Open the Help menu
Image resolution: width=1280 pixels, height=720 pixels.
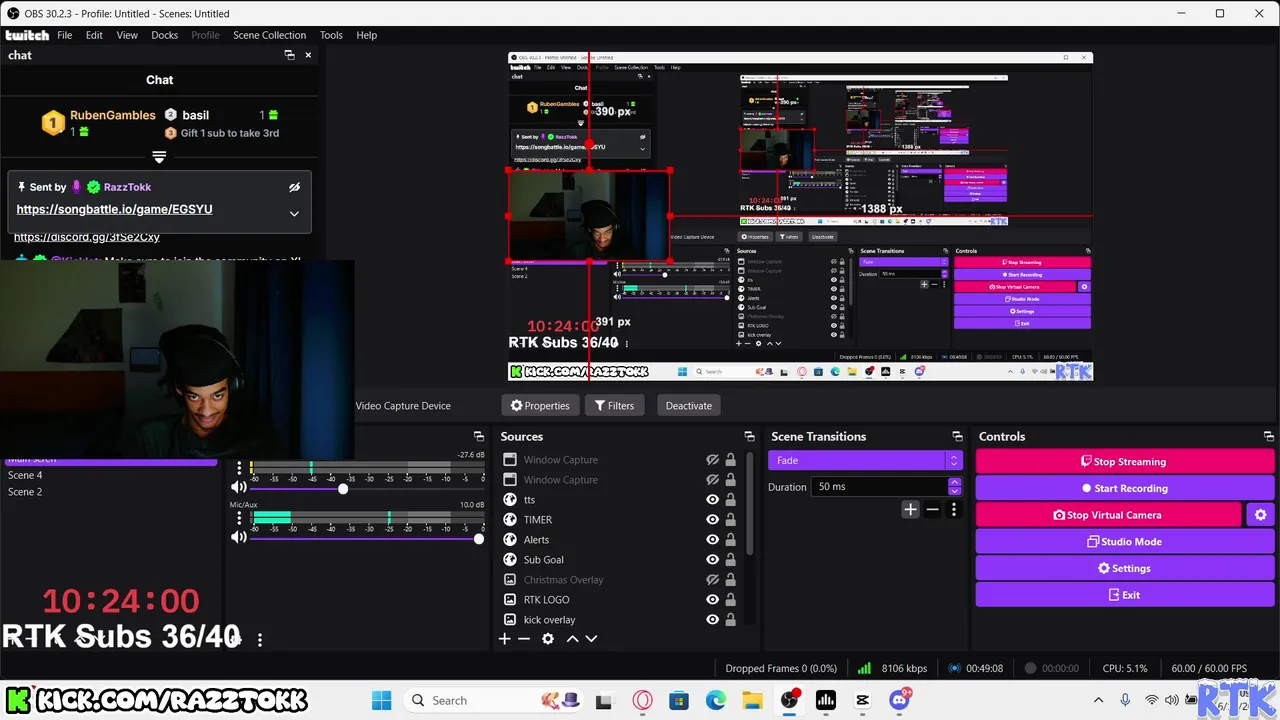[367, 35]
